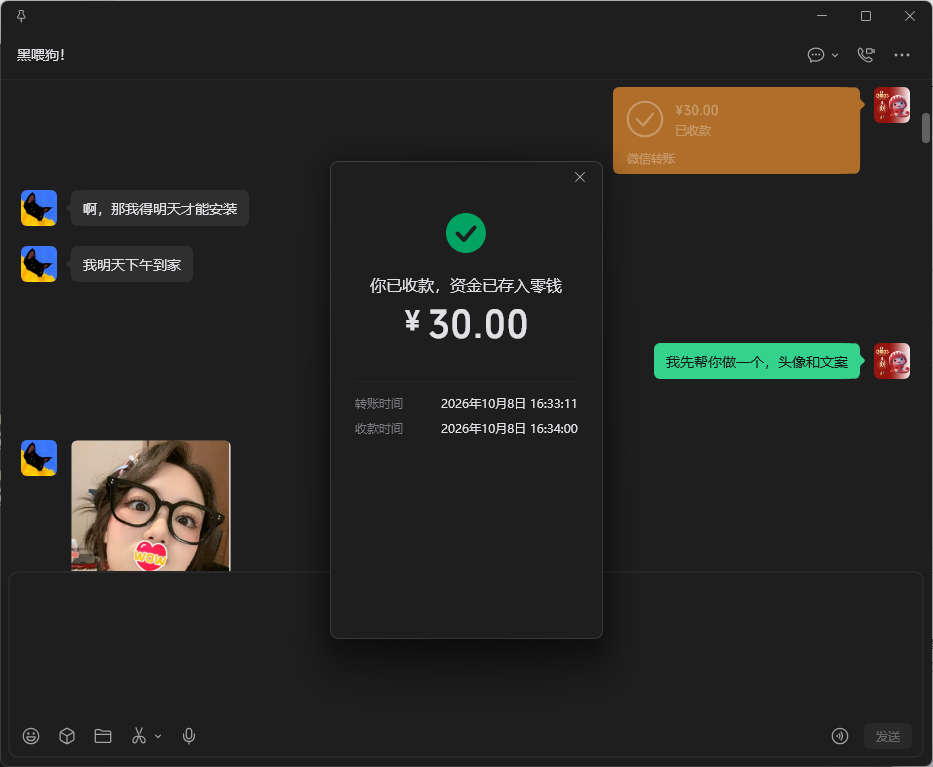Image resolution: width=933 pixels, height=767 pixels.
Task: Close the chat window
Action: pyautogui.click(x=910, y=16)
